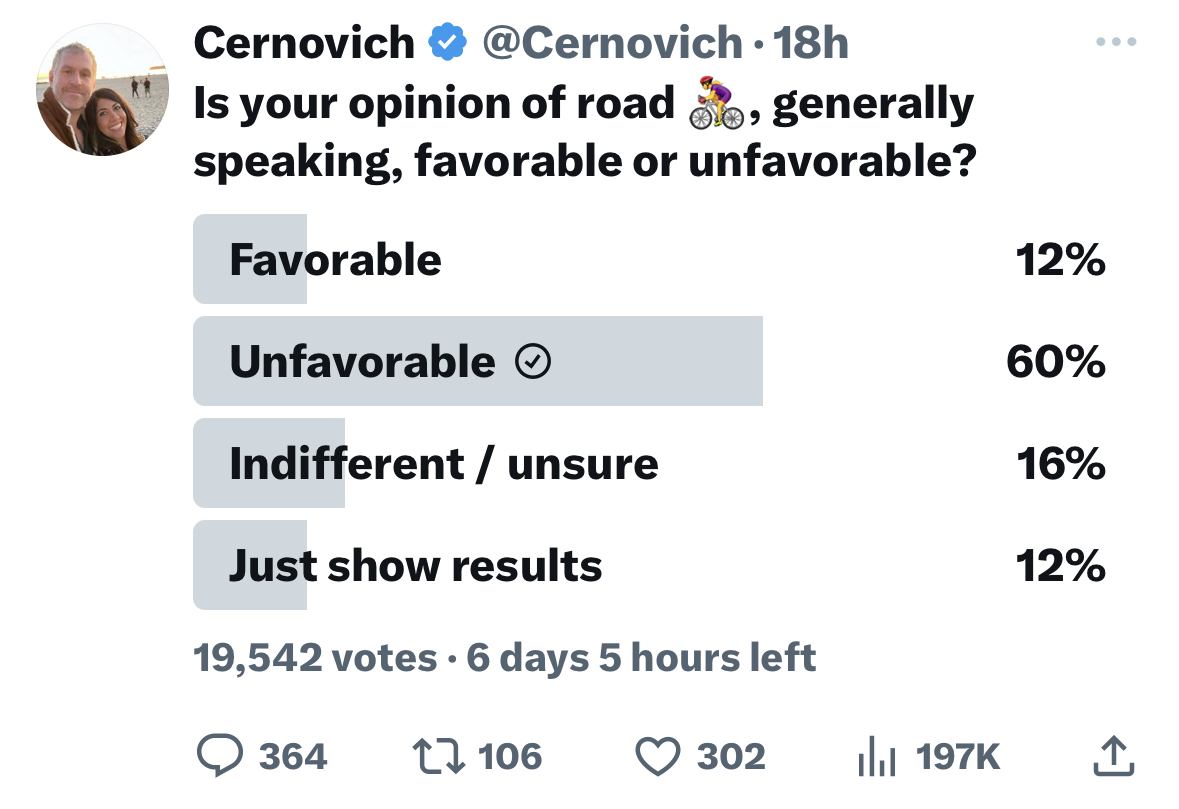Open Cernovich's profile picture
This screenshot has width=1179, height=809.
[102, 89]
